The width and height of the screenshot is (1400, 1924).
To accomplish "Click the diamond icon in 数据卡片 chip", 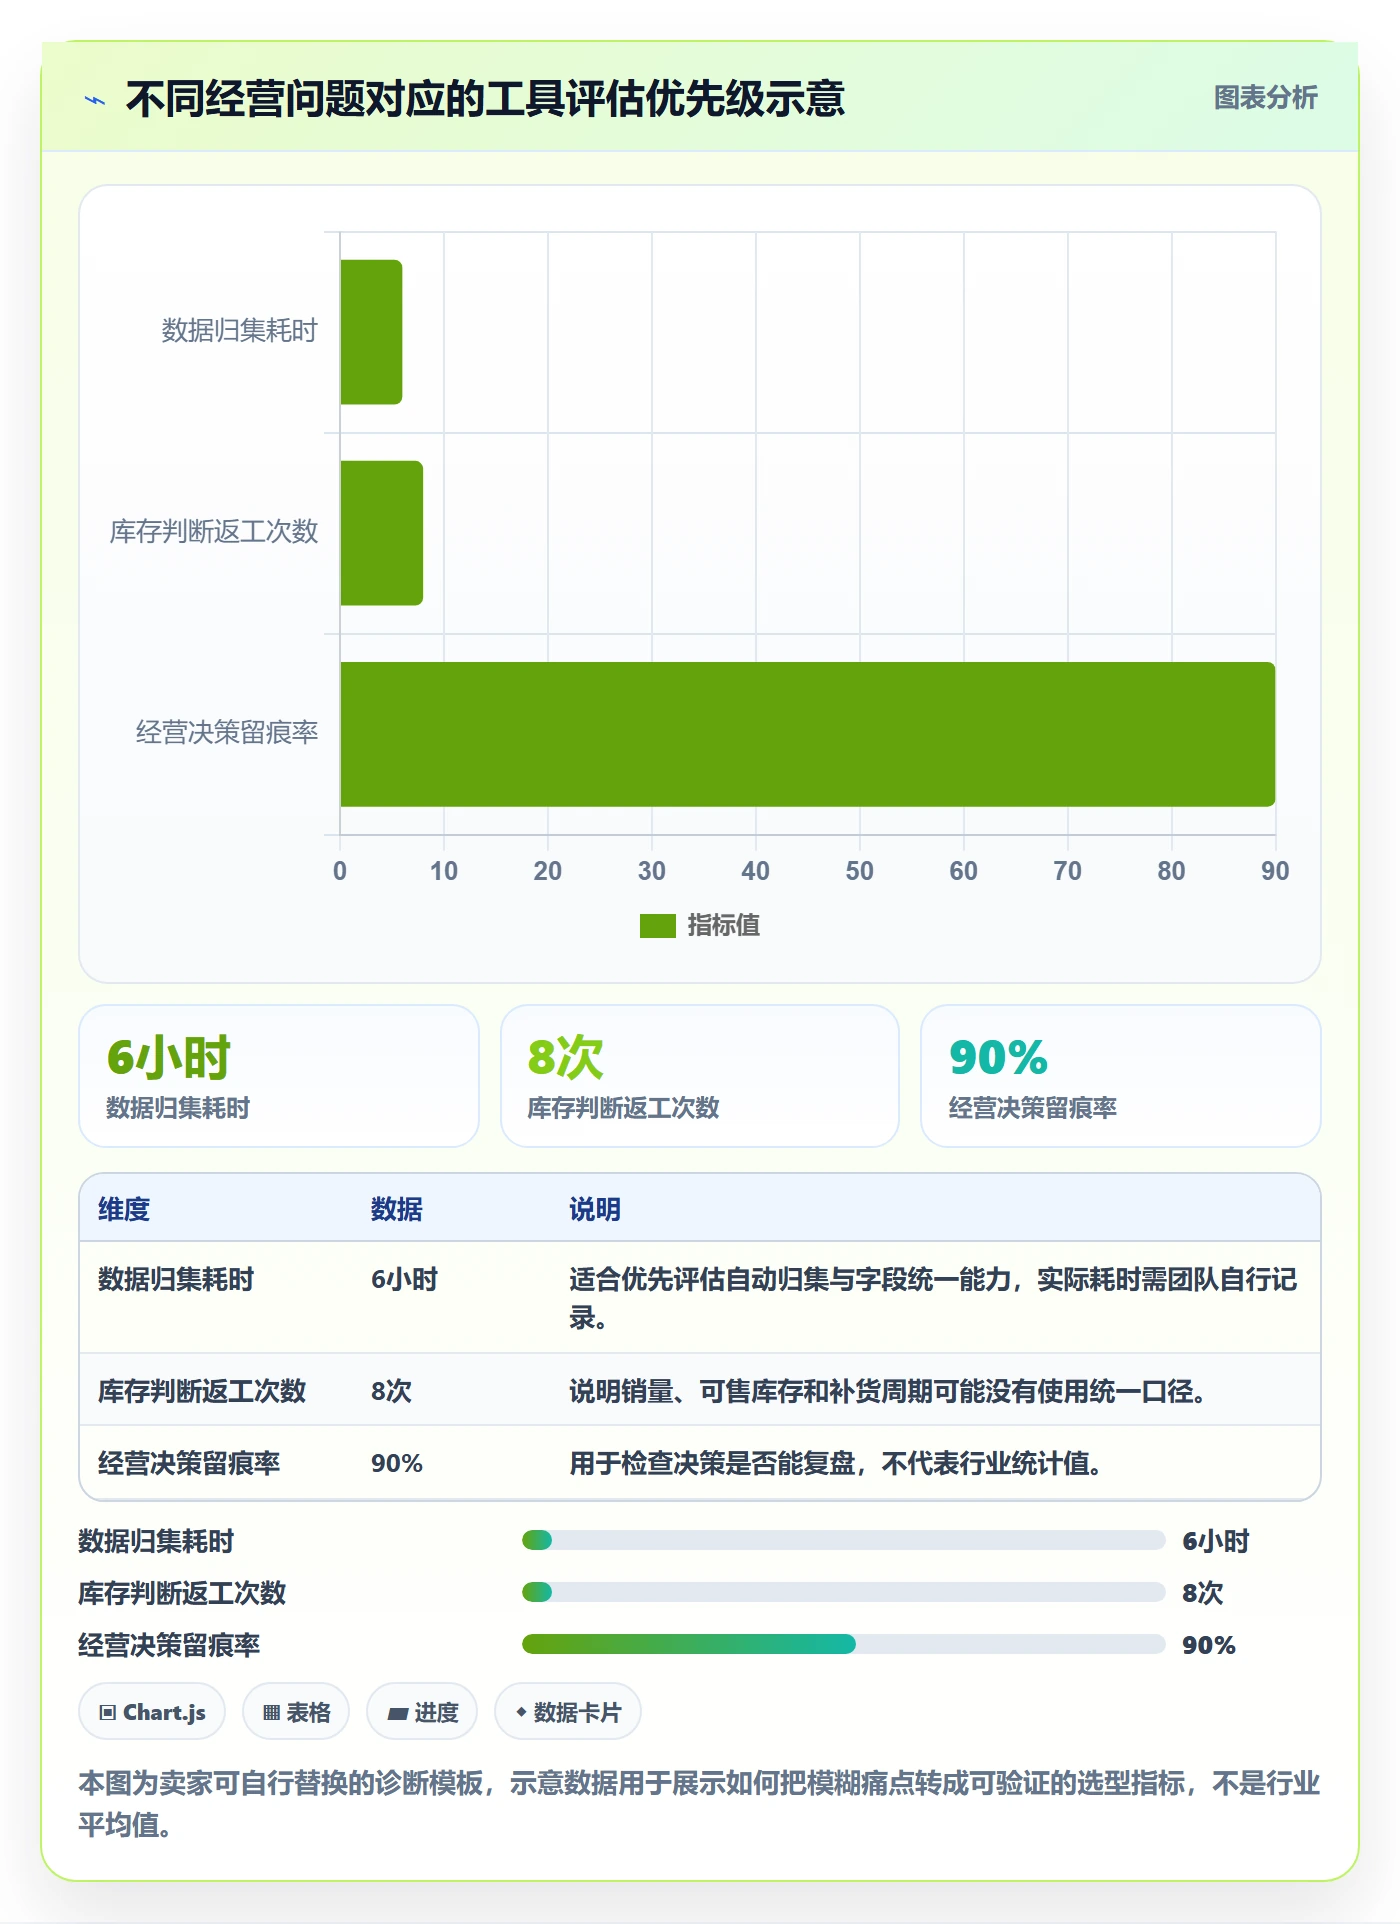I will tap(521, 1712).
